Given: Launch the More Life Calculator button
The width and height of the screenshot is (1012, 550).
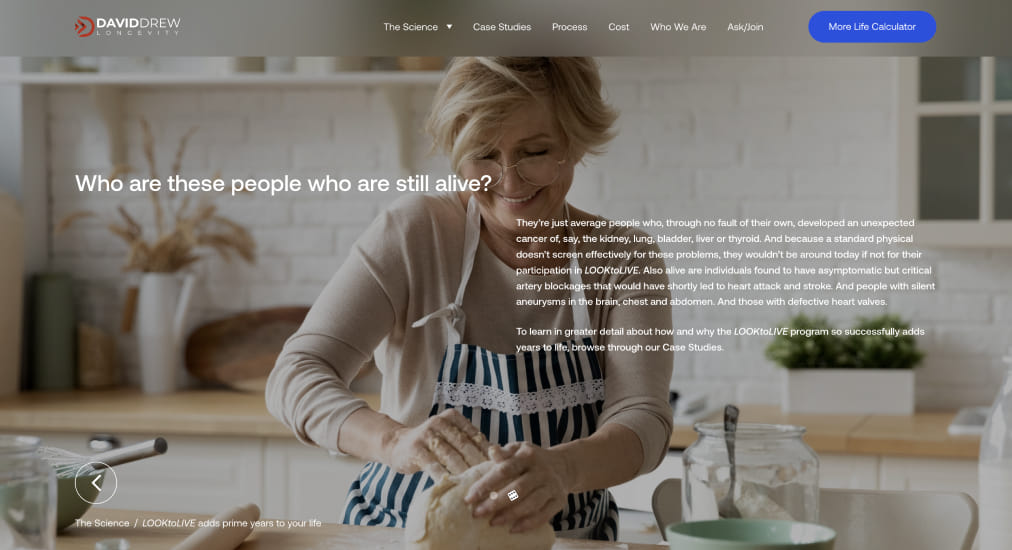Looking at the screenshot, I should [872, 26].
